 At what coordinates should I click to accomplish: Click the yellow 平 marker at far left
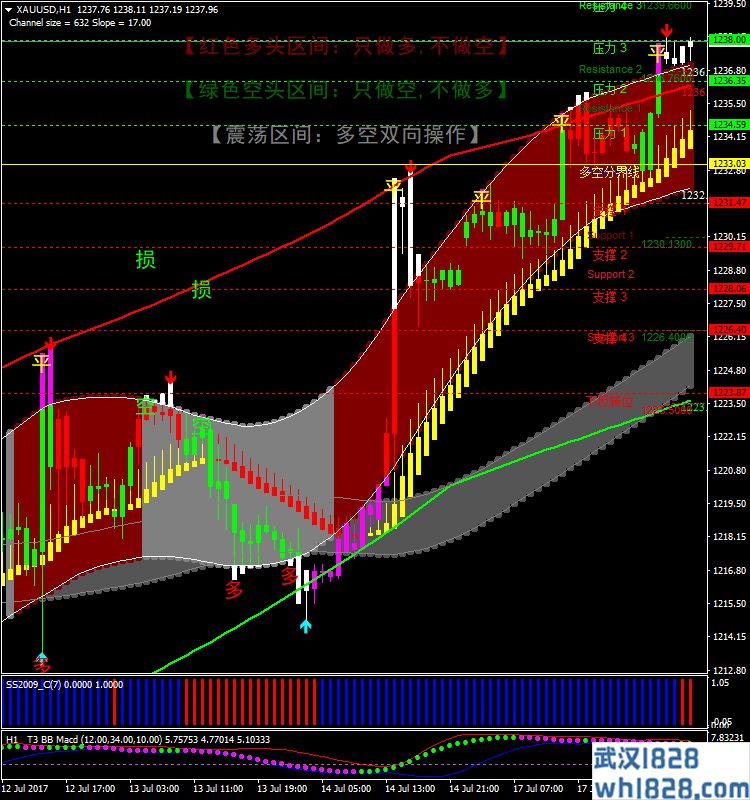coord(41,360)
